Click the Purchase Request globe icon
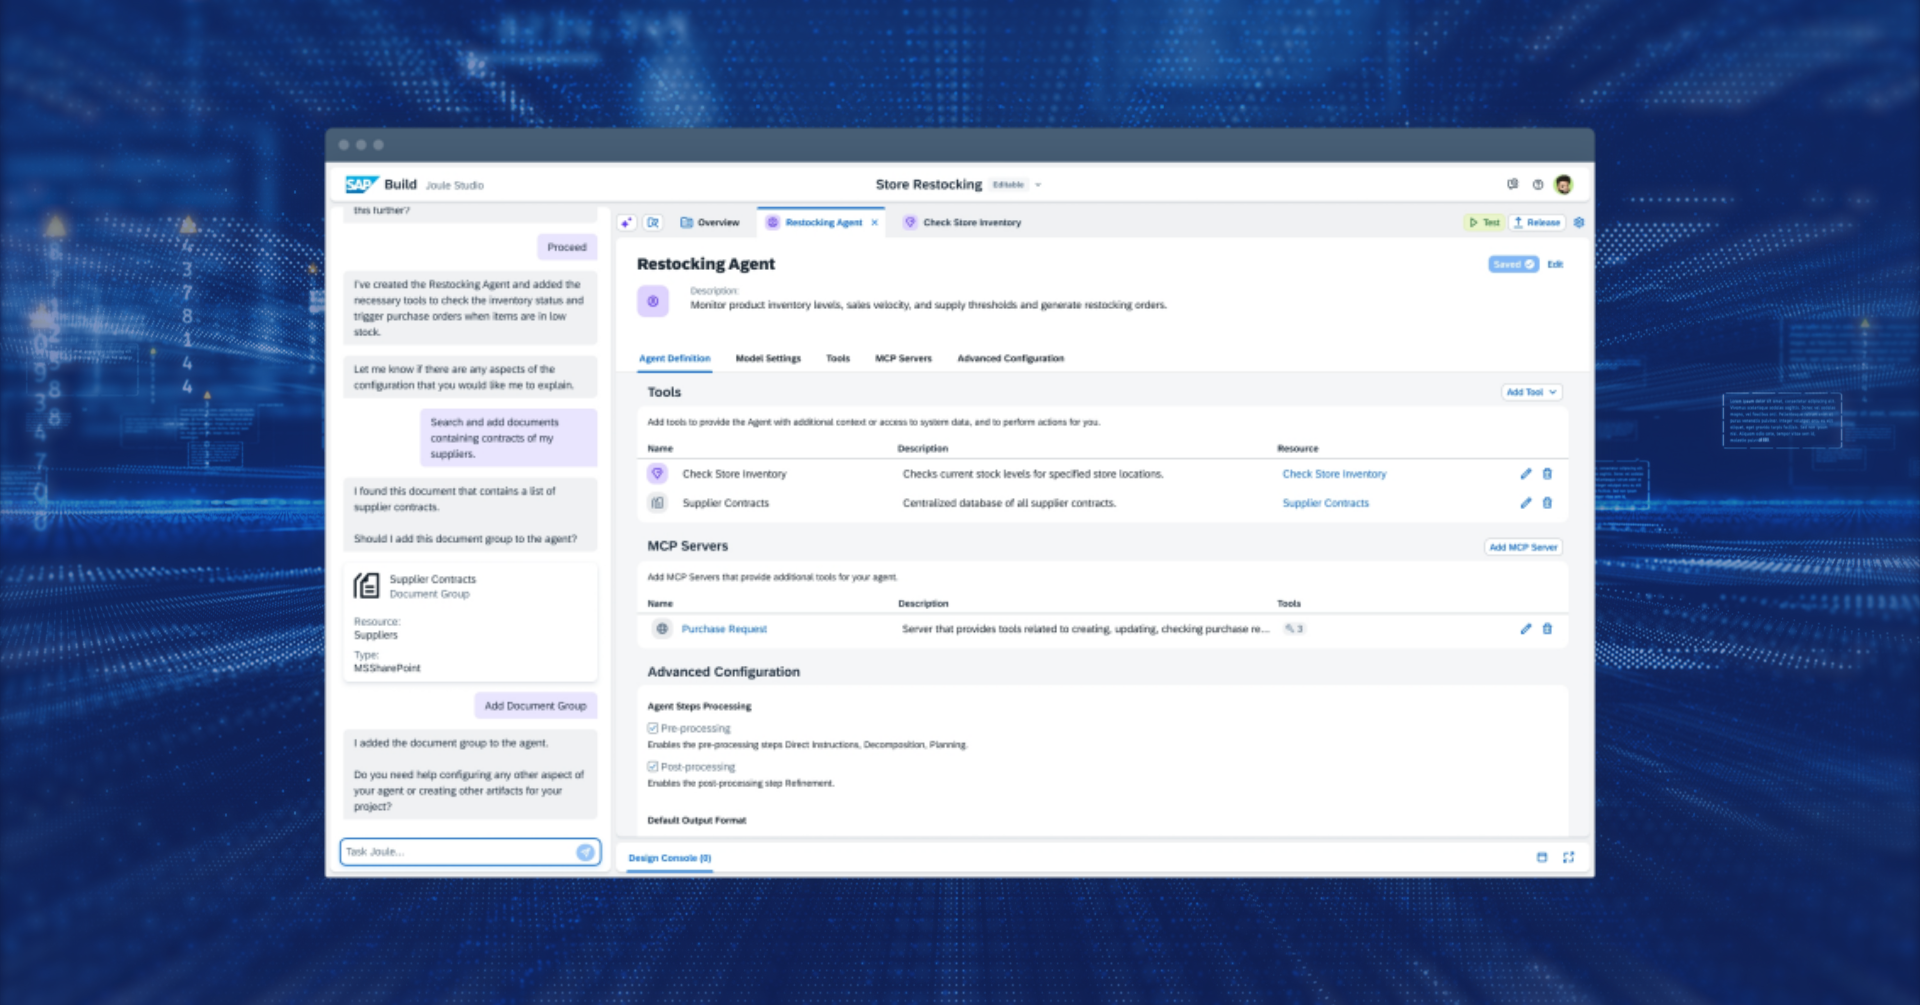 [662, 629]
